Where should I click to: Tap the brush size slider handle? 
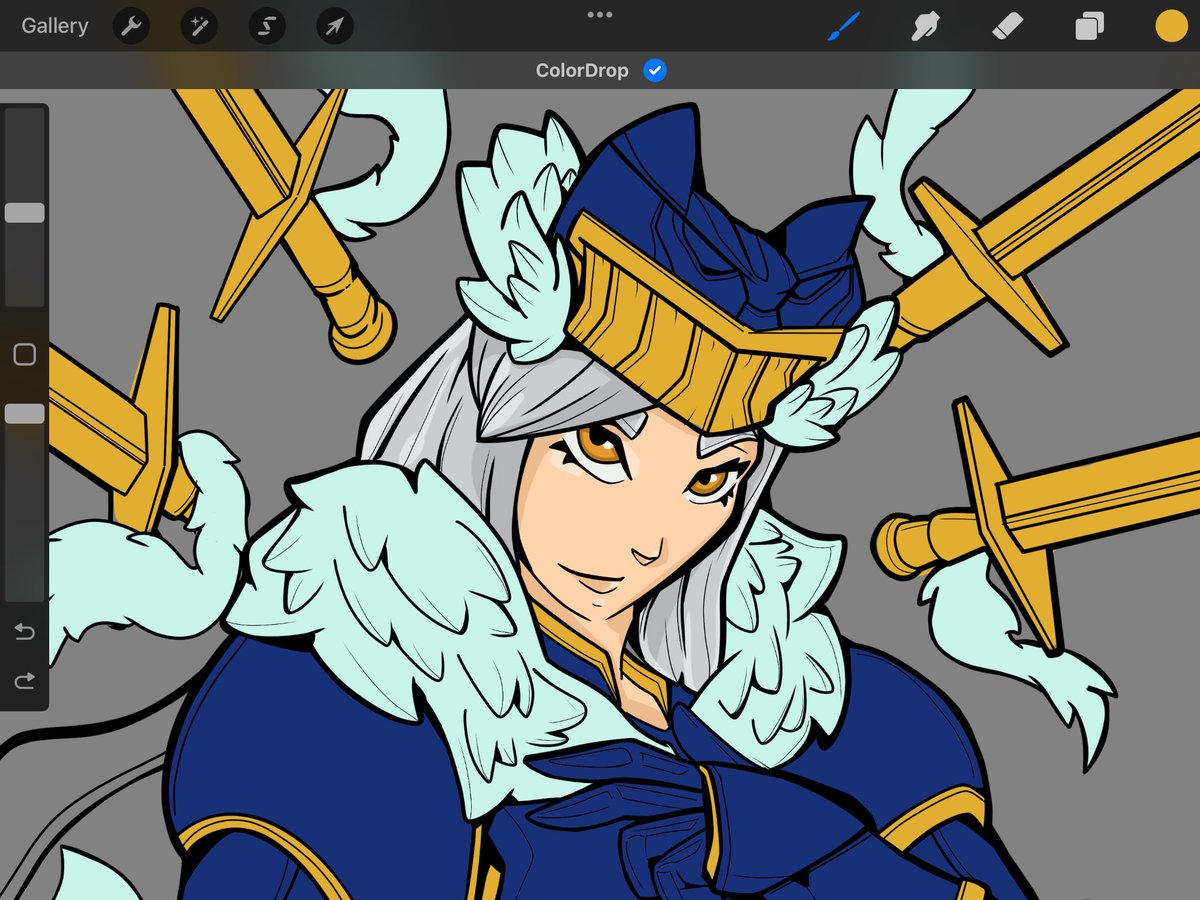click(24, 212)
